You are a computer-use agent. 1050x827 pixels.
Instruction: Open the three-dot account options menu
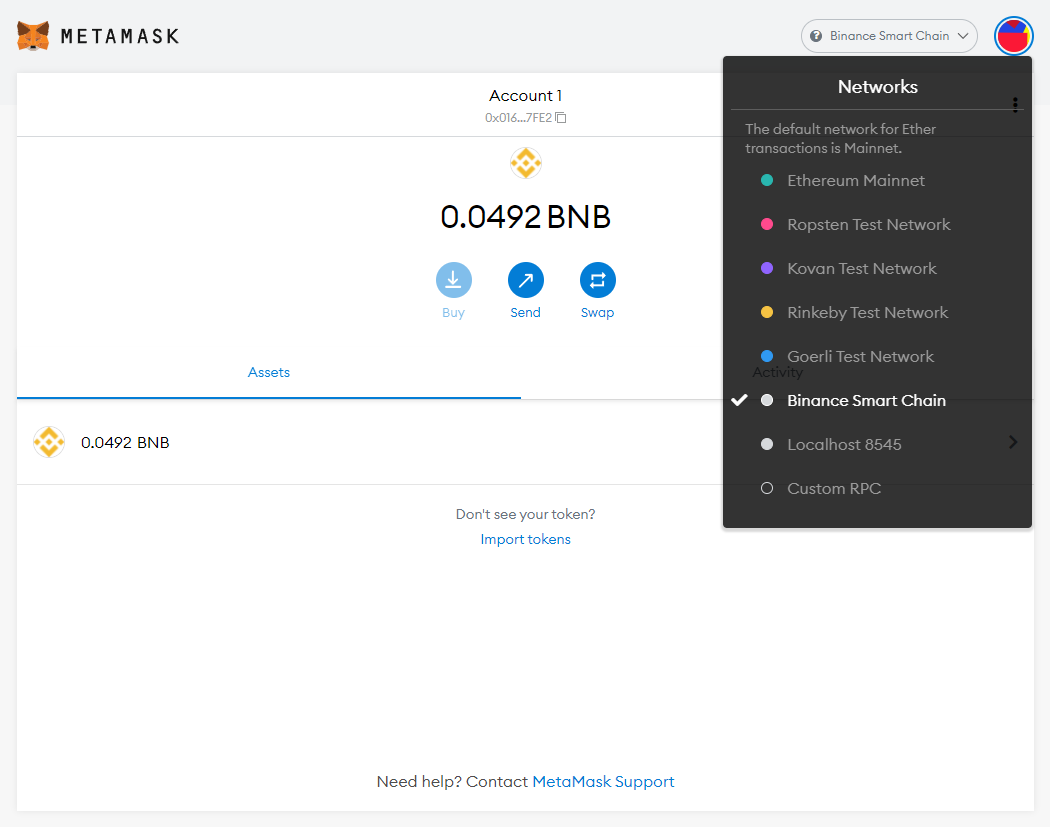(x=1015, y=104)
